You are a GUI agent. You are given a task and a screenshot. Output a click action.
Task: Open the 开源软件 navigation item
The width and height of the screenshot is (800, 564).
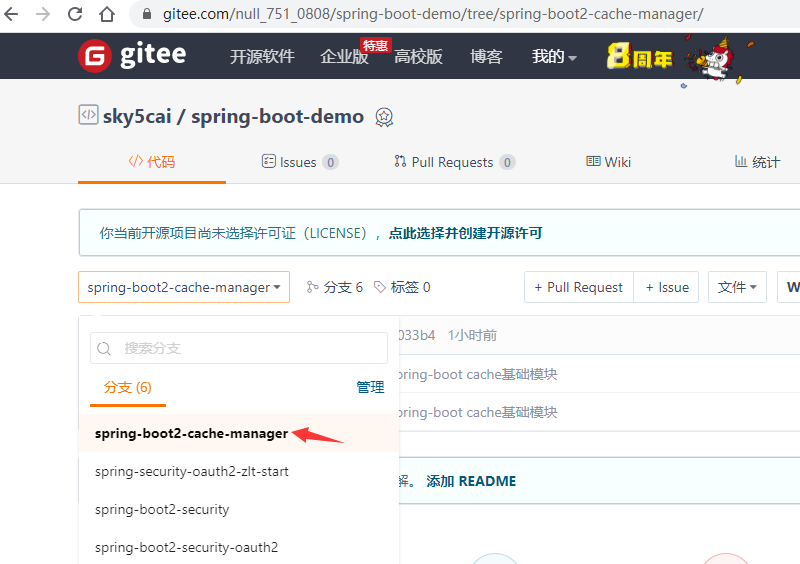point(262,56)
